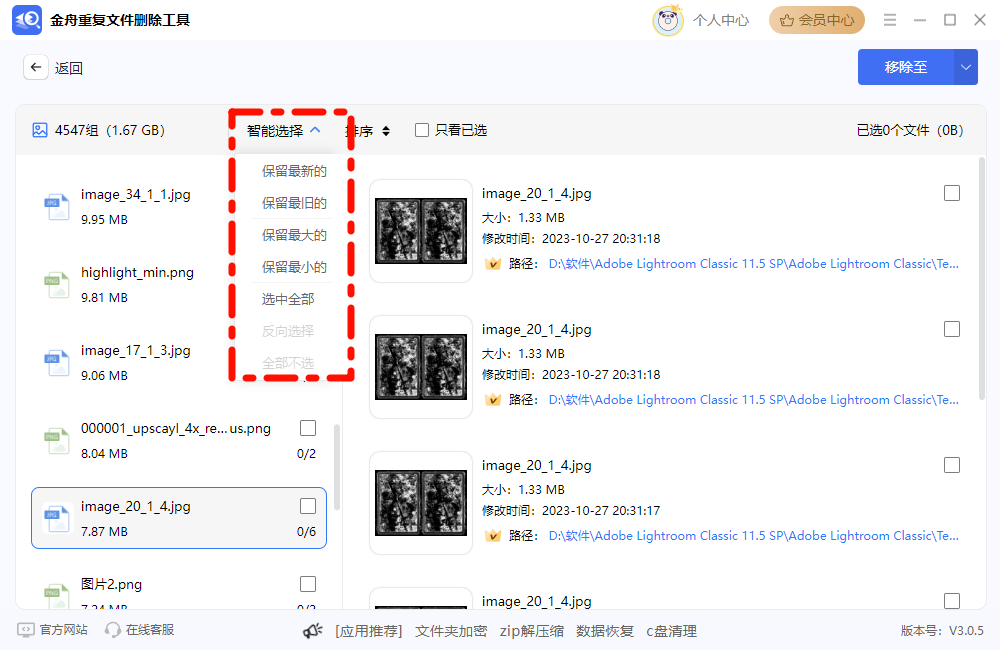Check the image_20_1_4.jpg group checkbox
This screenshot has width=1000, height=650.
(x=308, y=506)
